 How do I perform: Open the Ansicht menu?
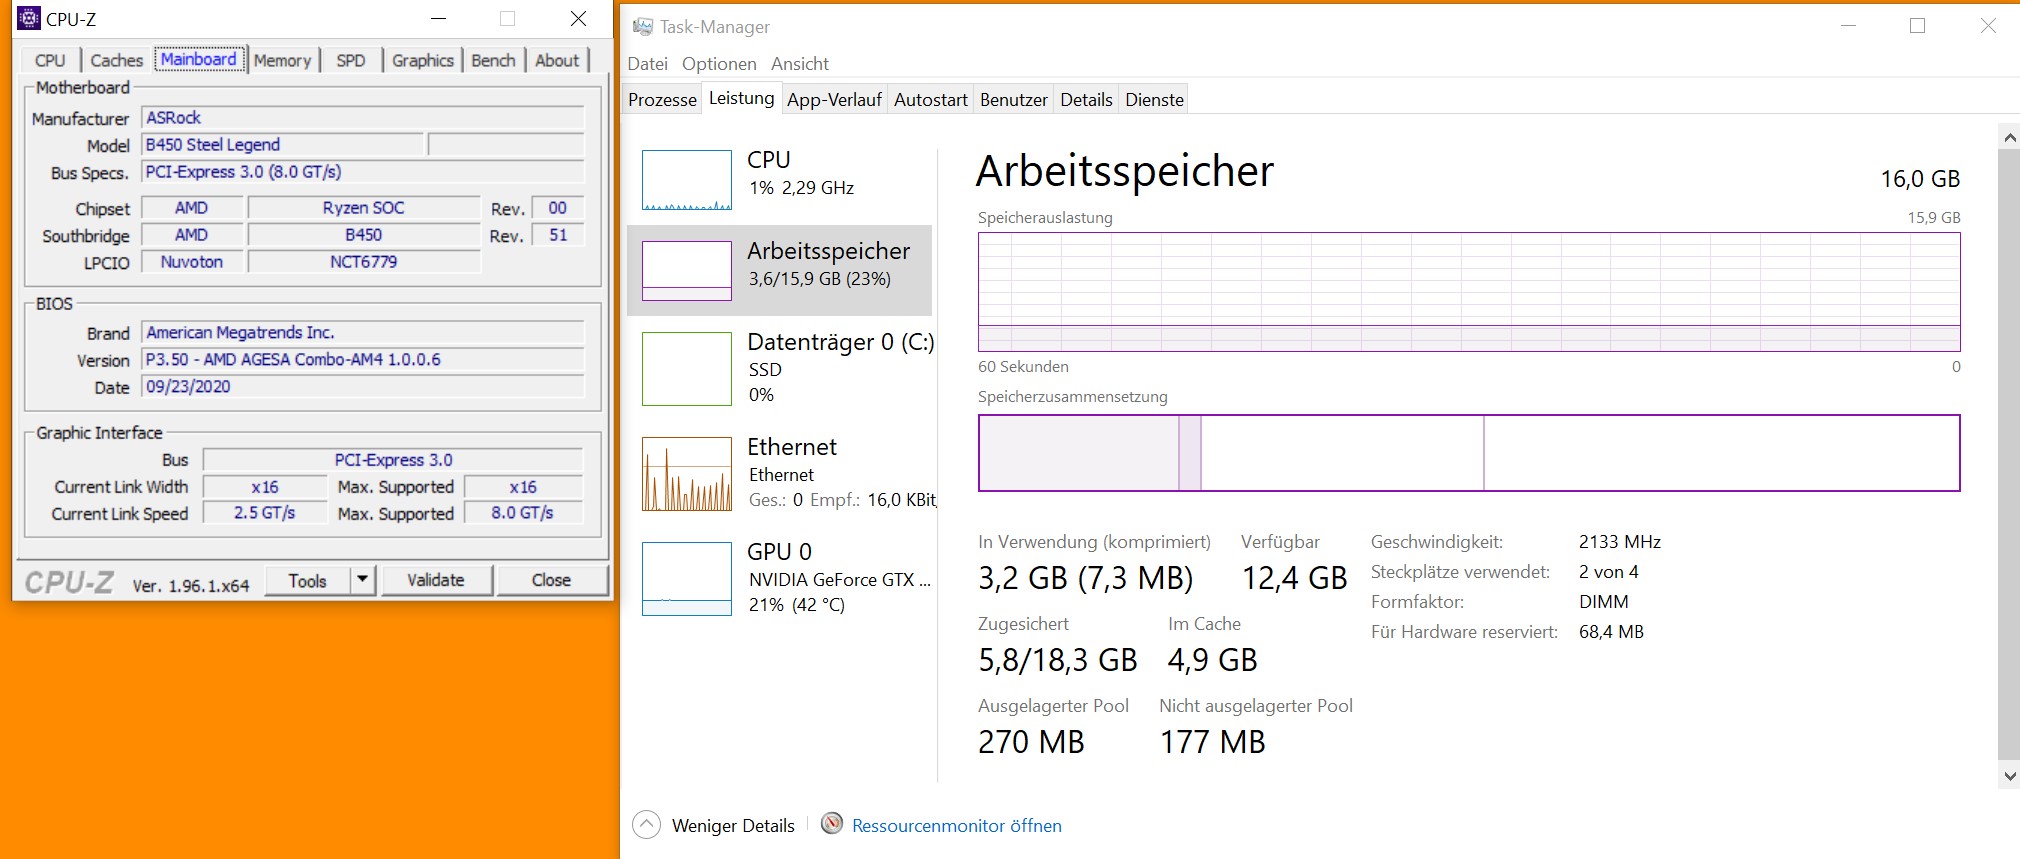pos(799,64)
